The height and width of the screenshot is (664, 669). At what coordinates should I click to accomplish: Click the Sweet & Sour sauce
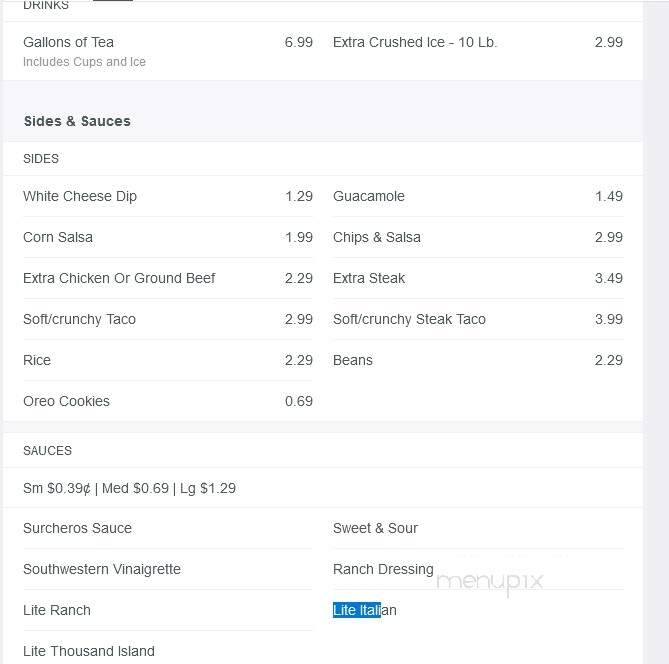point(375,528)
